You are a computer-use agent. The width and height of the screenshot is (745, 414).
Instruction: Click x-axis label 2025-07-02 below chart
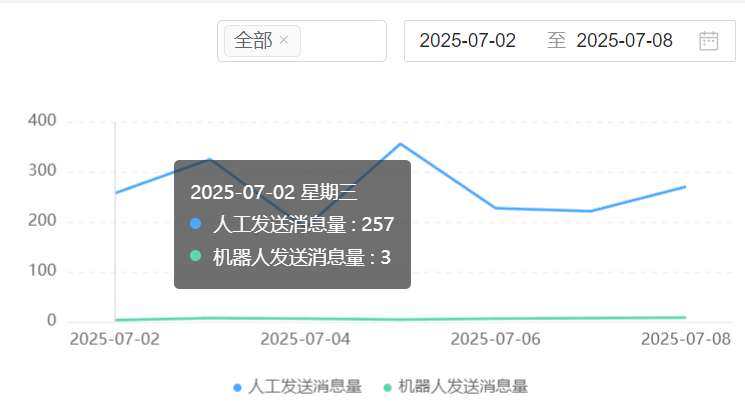pos(115,339)
